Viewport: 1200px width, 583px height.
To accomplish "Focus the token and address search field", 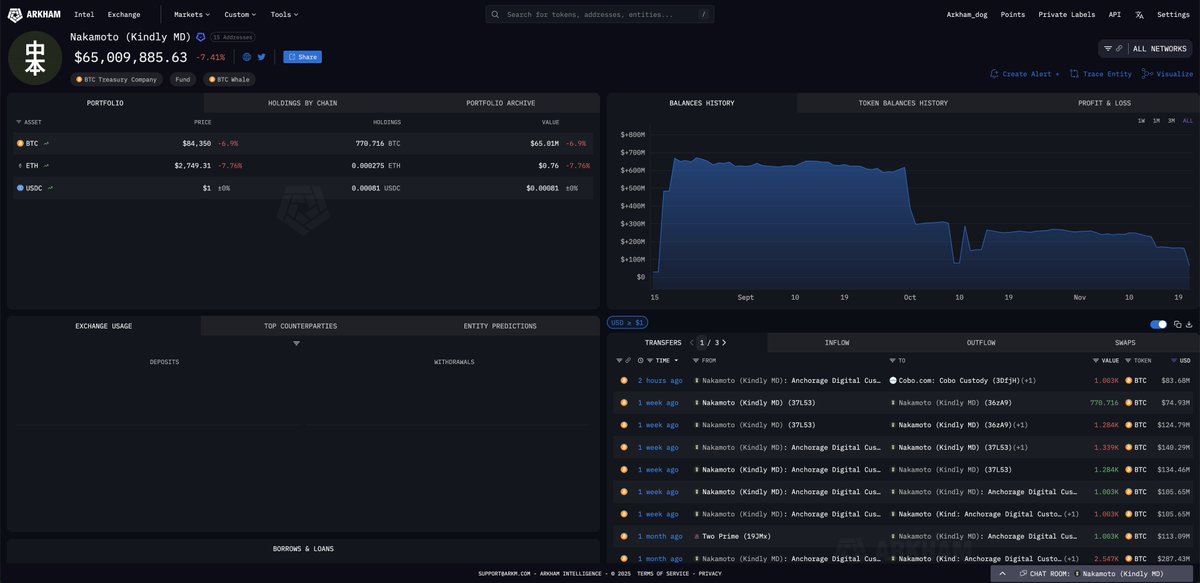I will click(x=600, y=15).
